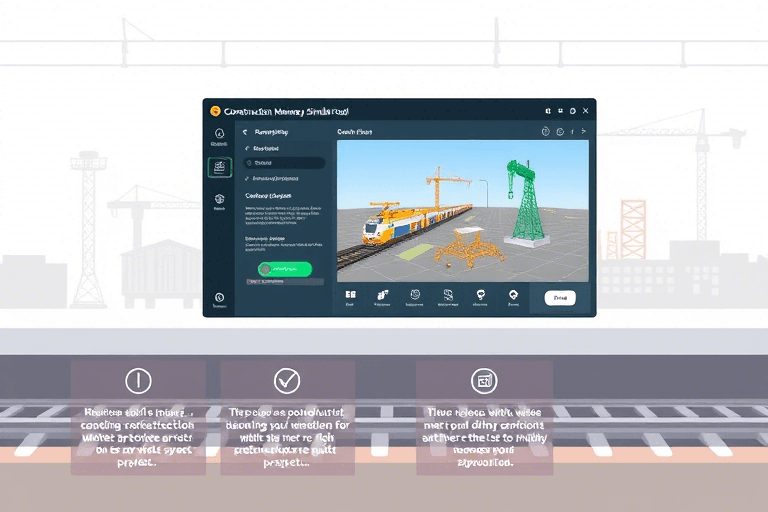
Task: Click the orange app logo in title bar
Action: click(213, 111)
